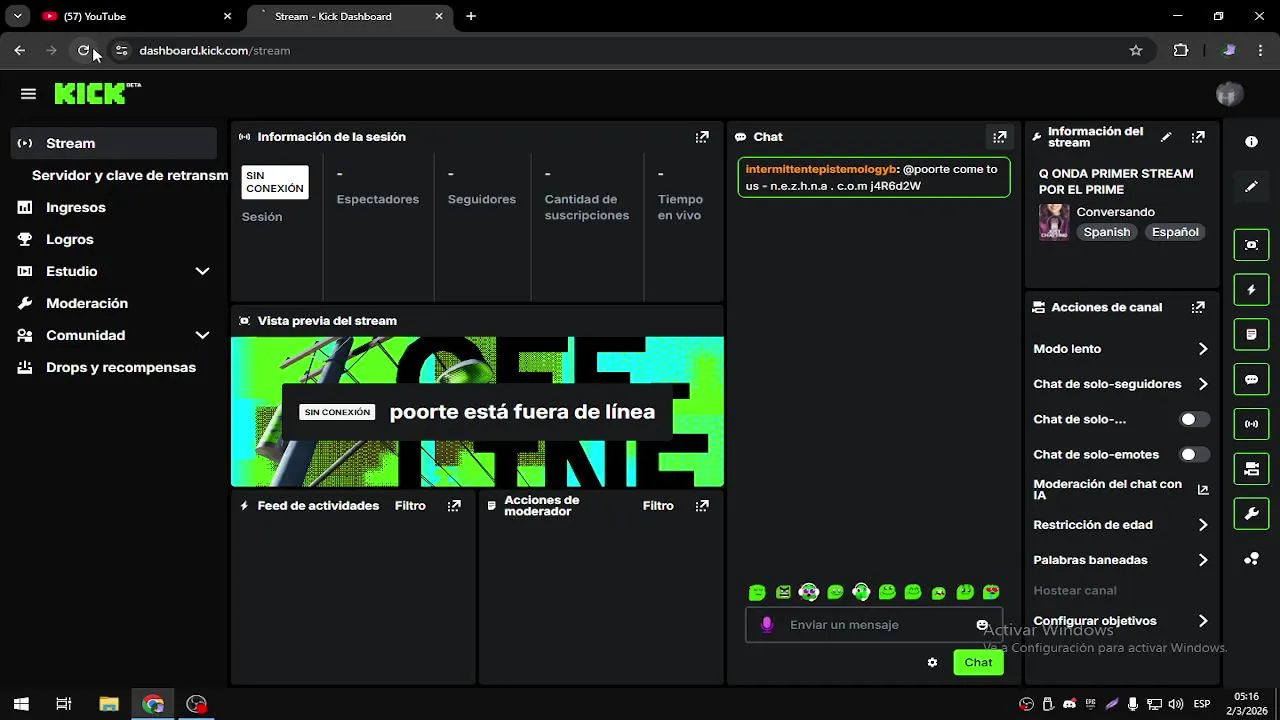
Task: Click the three-dots layout icon in sidebar
Action: [x=1251, y=559]
